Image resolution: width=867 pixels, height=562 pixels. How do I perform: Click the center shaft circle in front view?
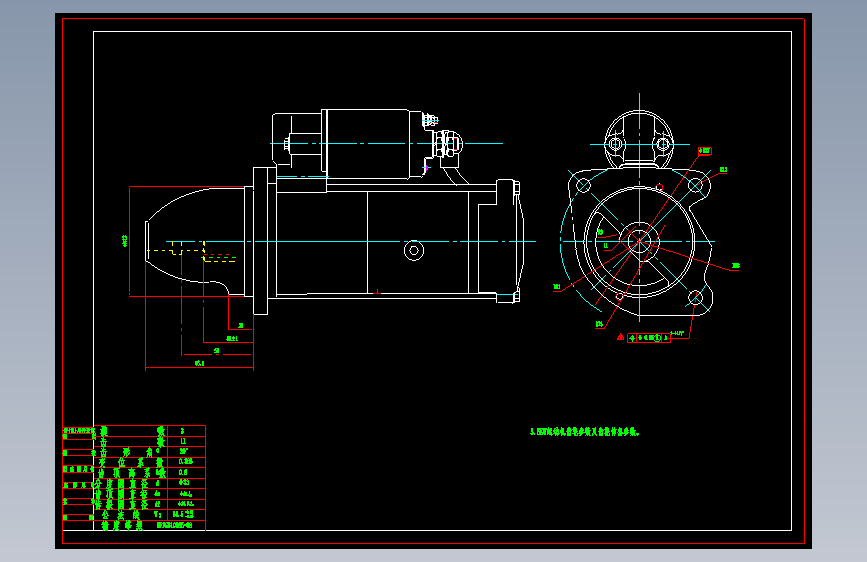pyautogui.click(x=639, y=242)
